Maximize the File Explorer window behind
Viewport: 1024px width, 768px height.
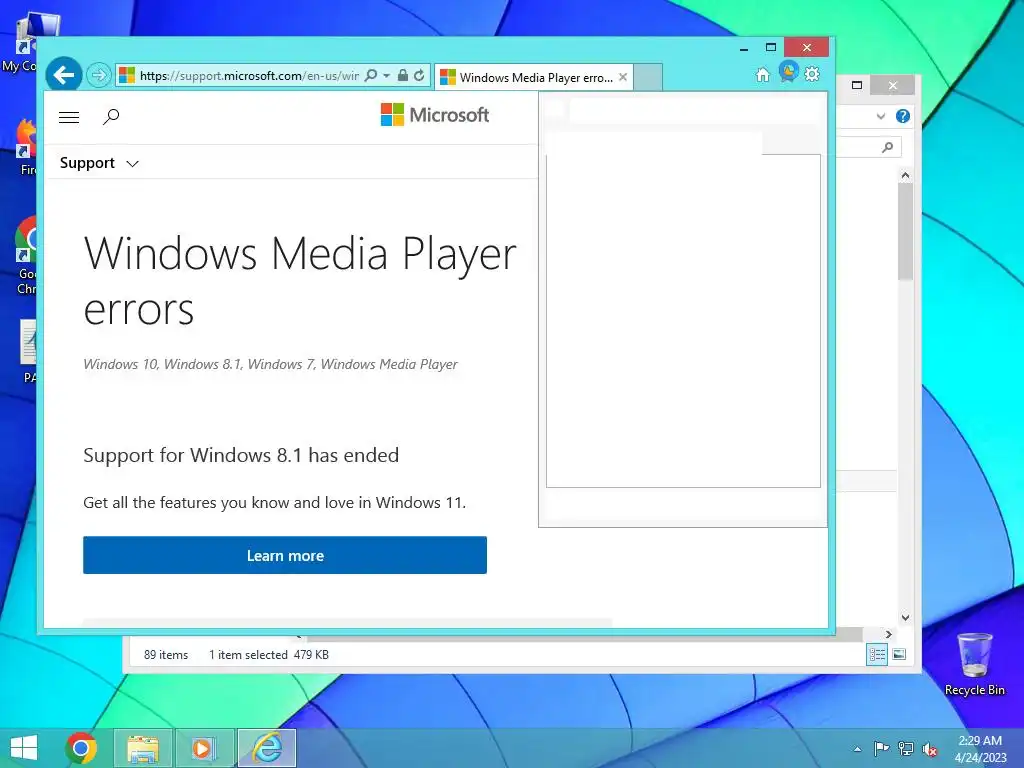pos(857,85)
